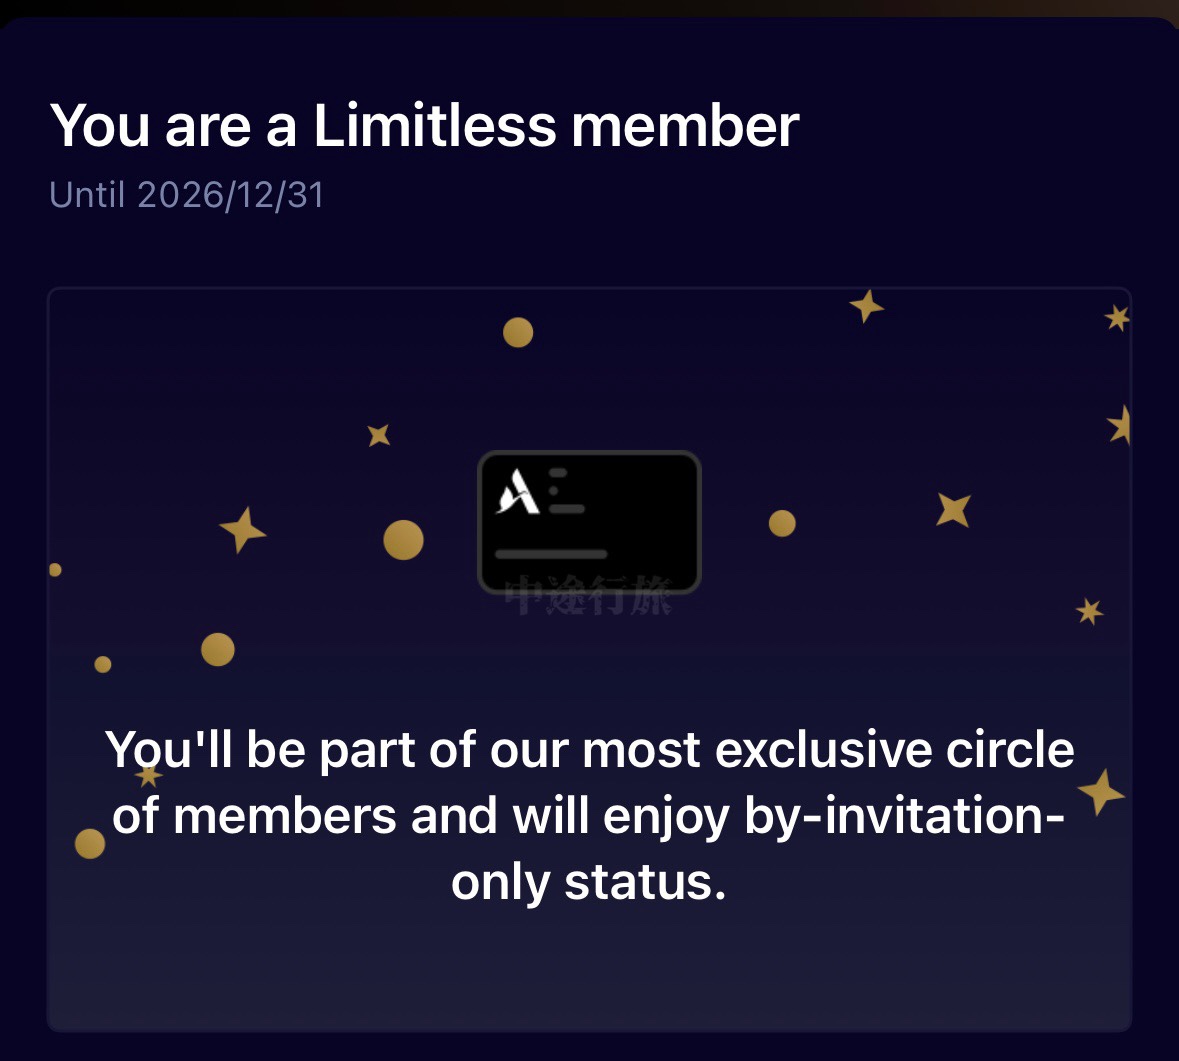Image resolution: width=1179 pixels, height=1061 pixels.
Task: Click the faint Chinese watermark under the card
Action: [588, 596]
